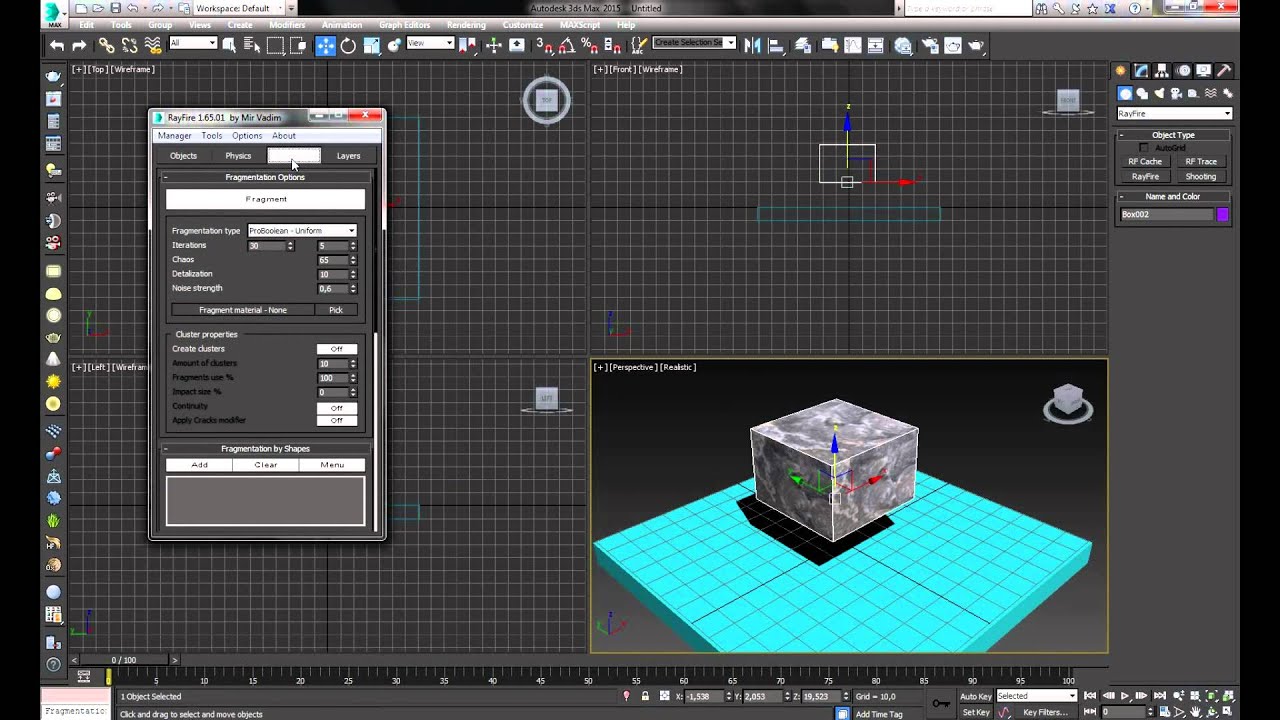Open the Rendering menu
Viewport: 1280px width, 720px height.
point(466,24)
